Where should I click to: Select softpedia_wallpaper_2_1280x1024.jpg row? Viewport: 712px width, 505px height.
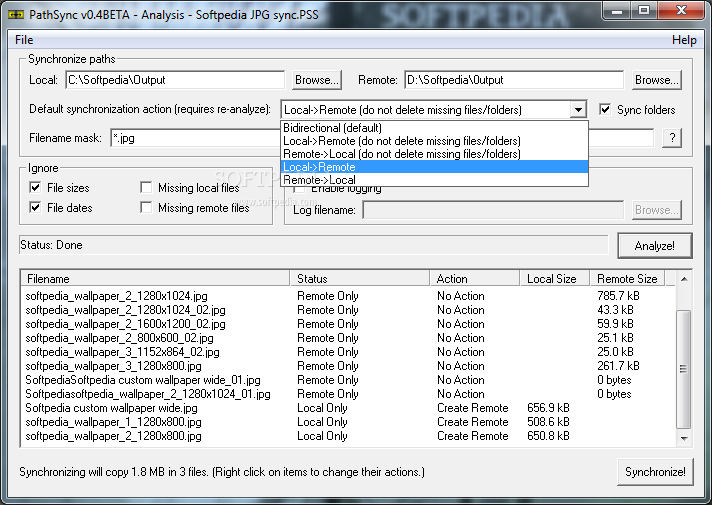(348, 296)
